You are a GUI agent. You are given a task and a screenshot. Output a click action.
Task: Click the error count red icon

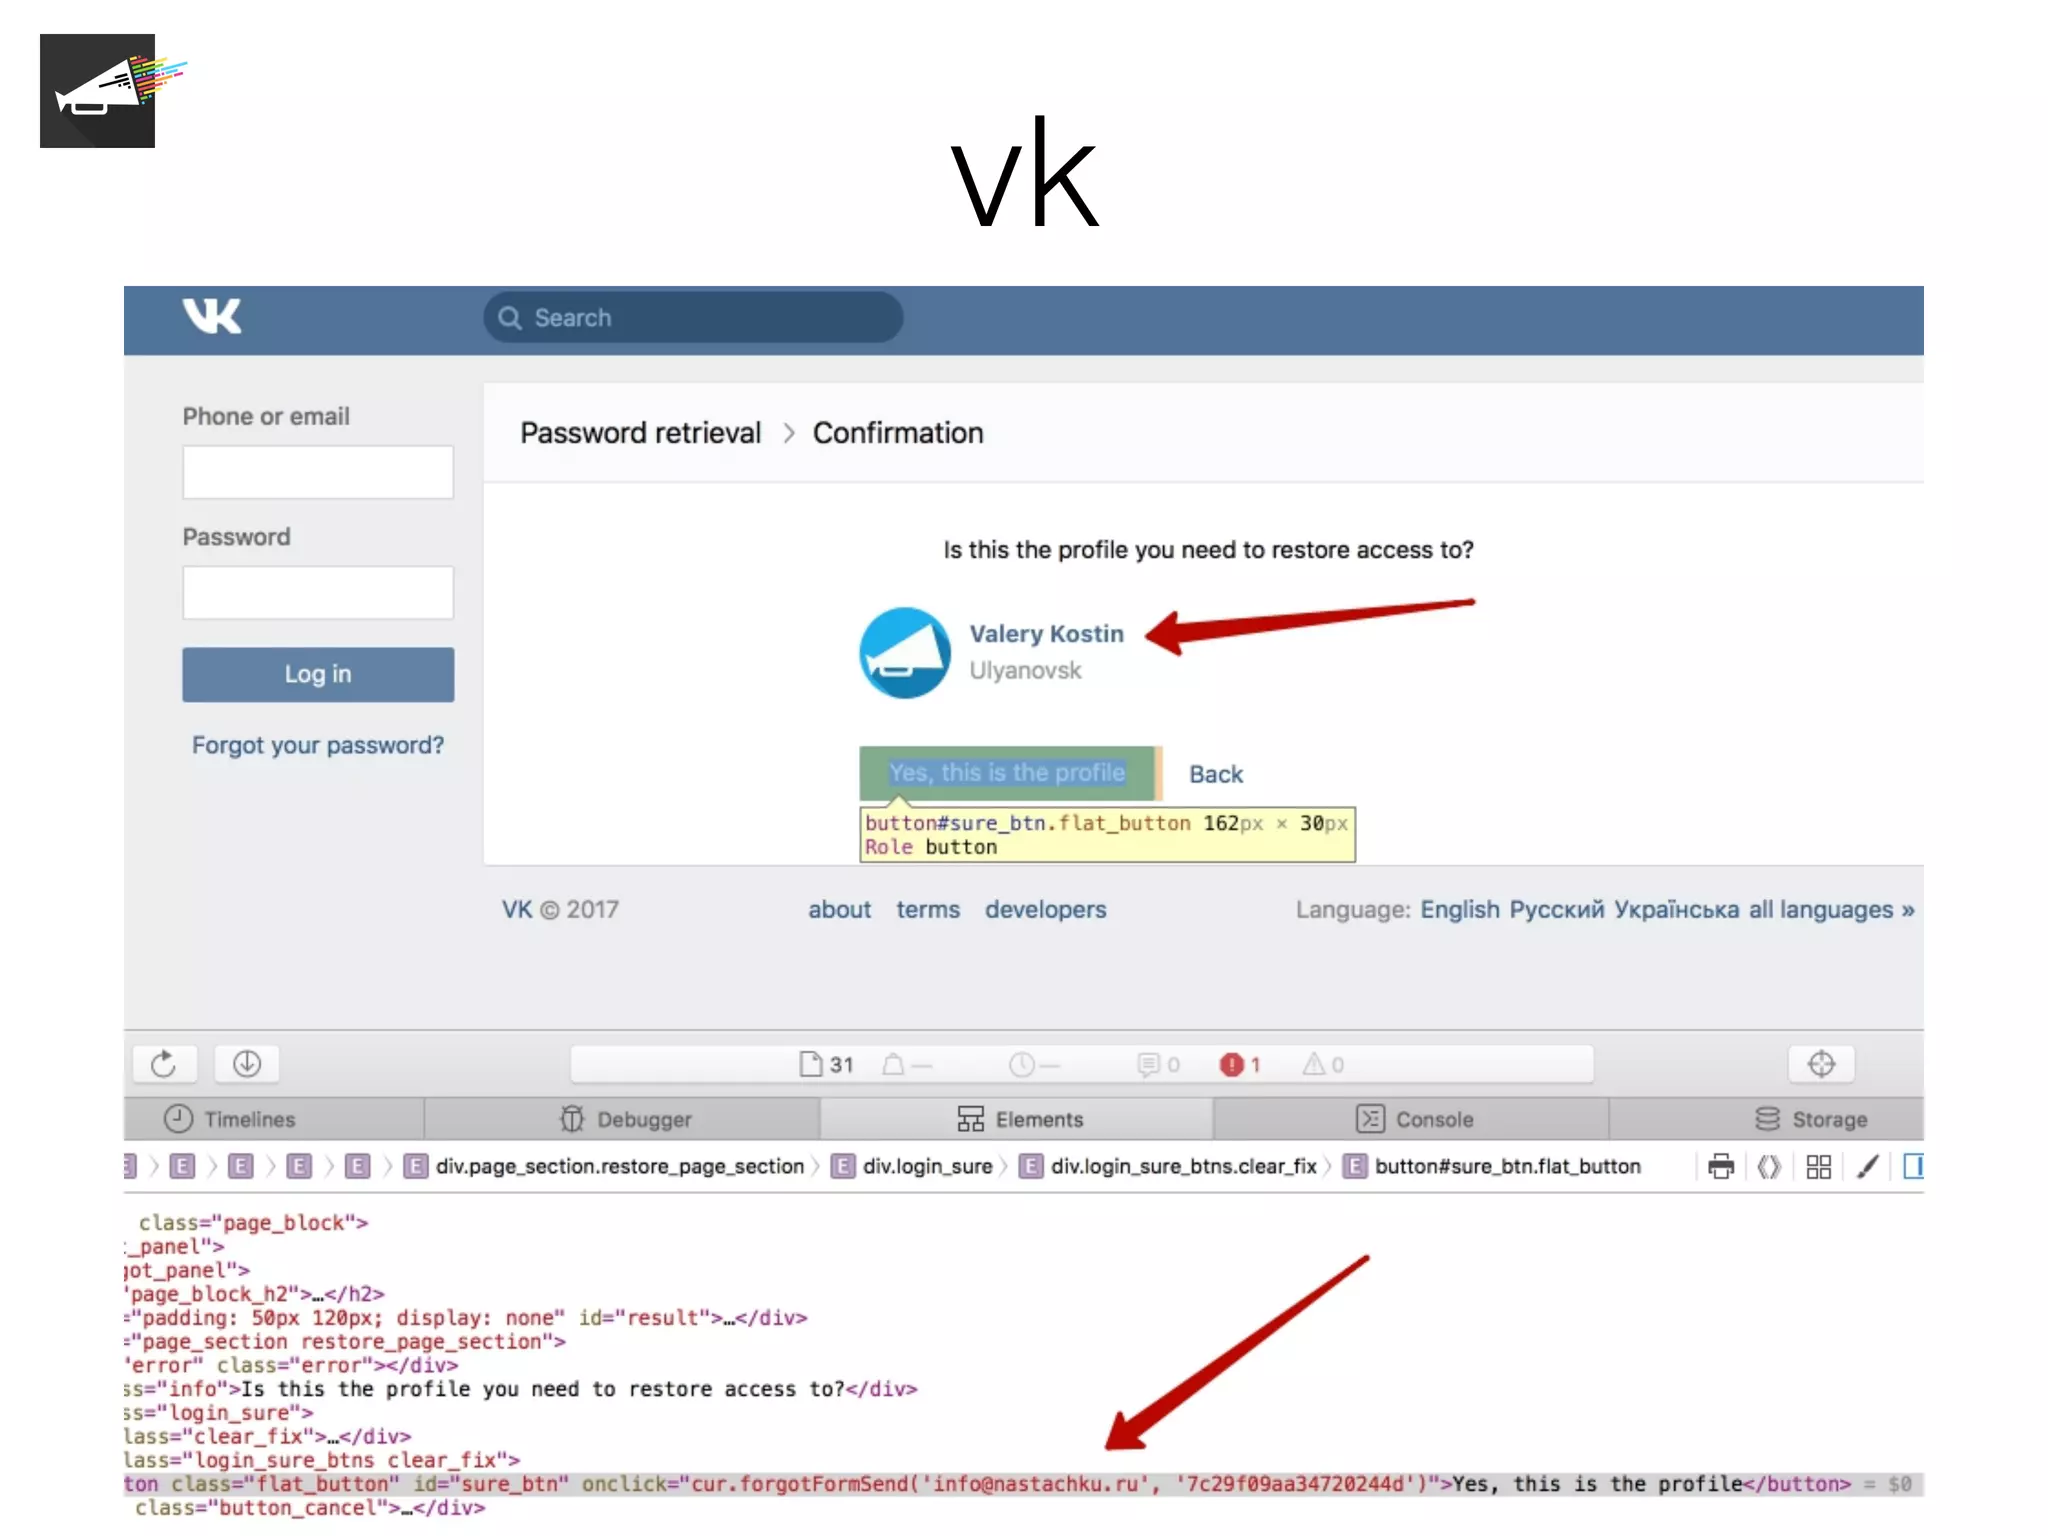coord(1231,1065)
